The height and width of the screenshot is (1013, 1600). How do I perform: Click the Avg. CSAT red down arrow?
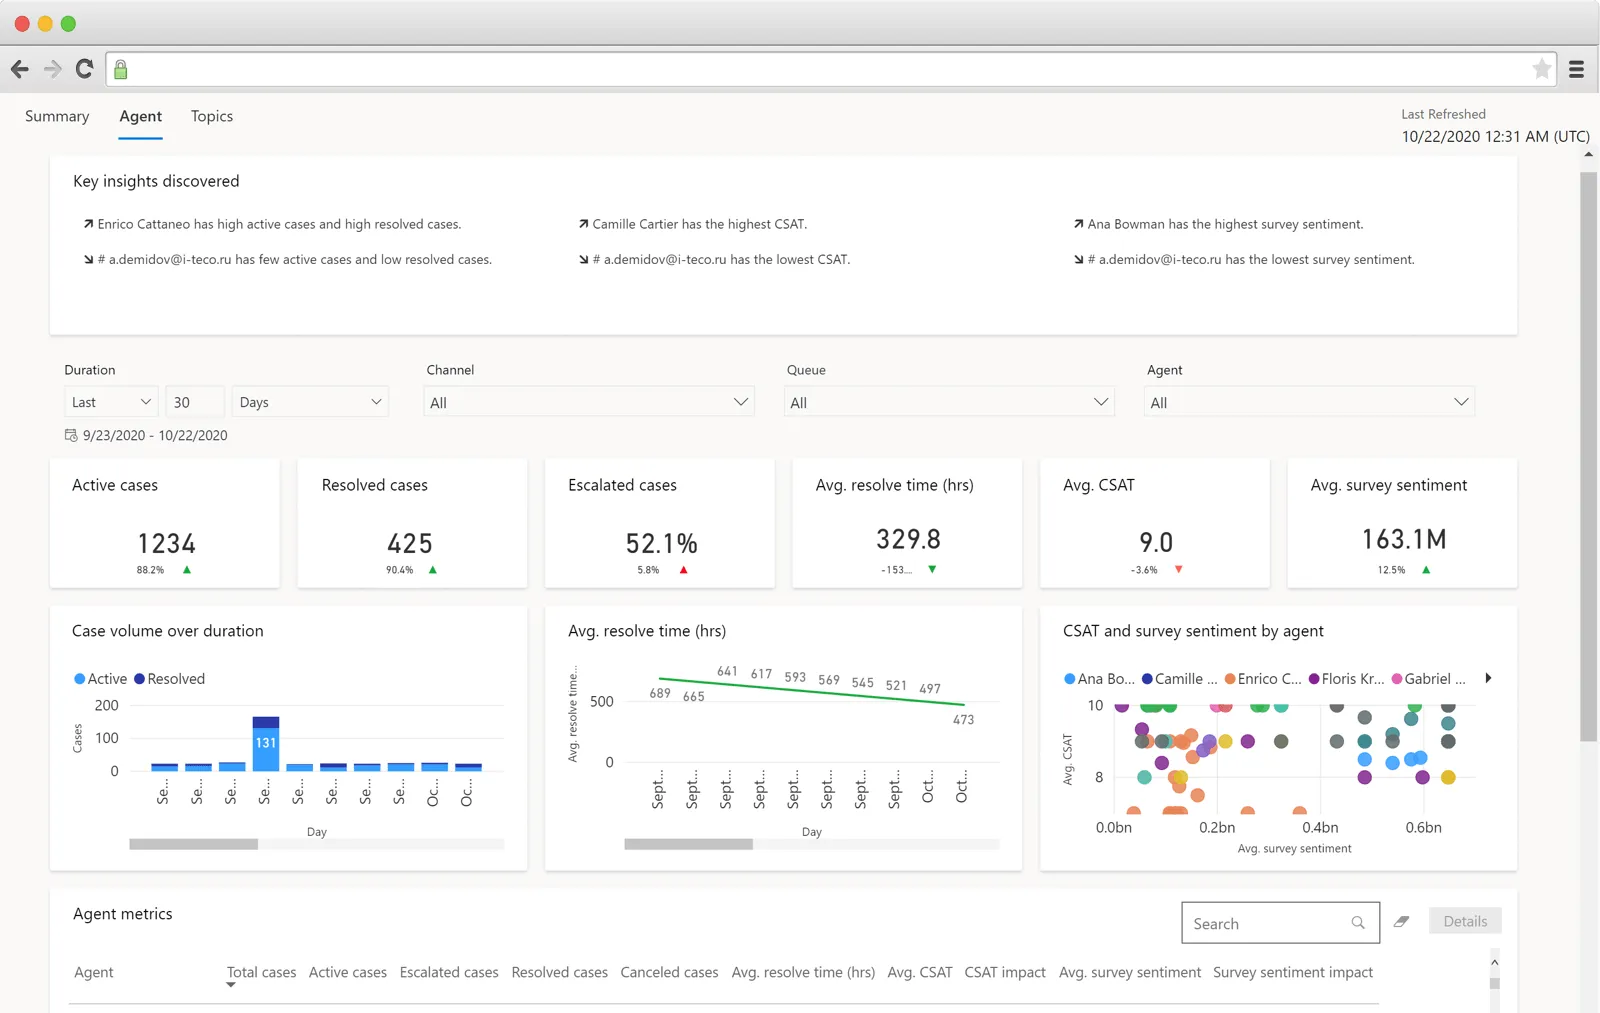pyautogui.click(x=1179, y=570)
